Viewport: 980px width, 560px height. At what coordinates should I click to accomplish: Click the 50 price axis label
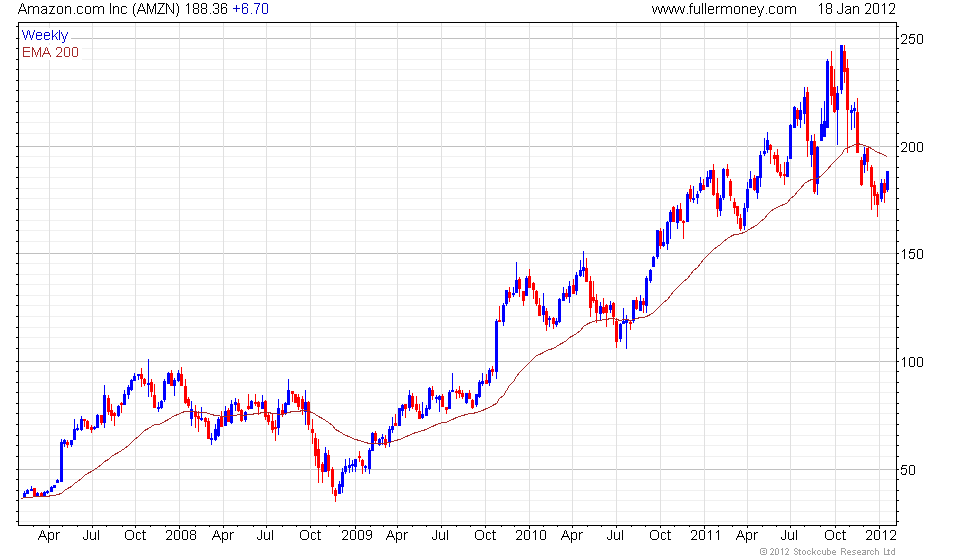pos(908,470)
